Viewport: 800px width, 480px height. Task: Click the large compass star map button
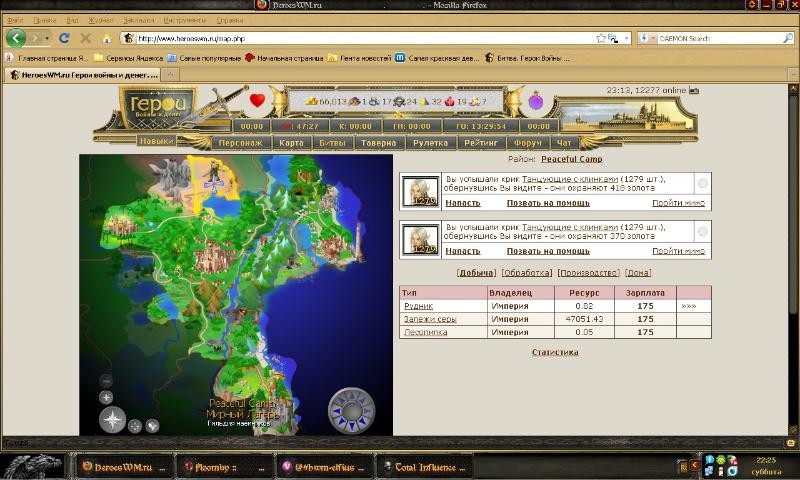(112, 420)
